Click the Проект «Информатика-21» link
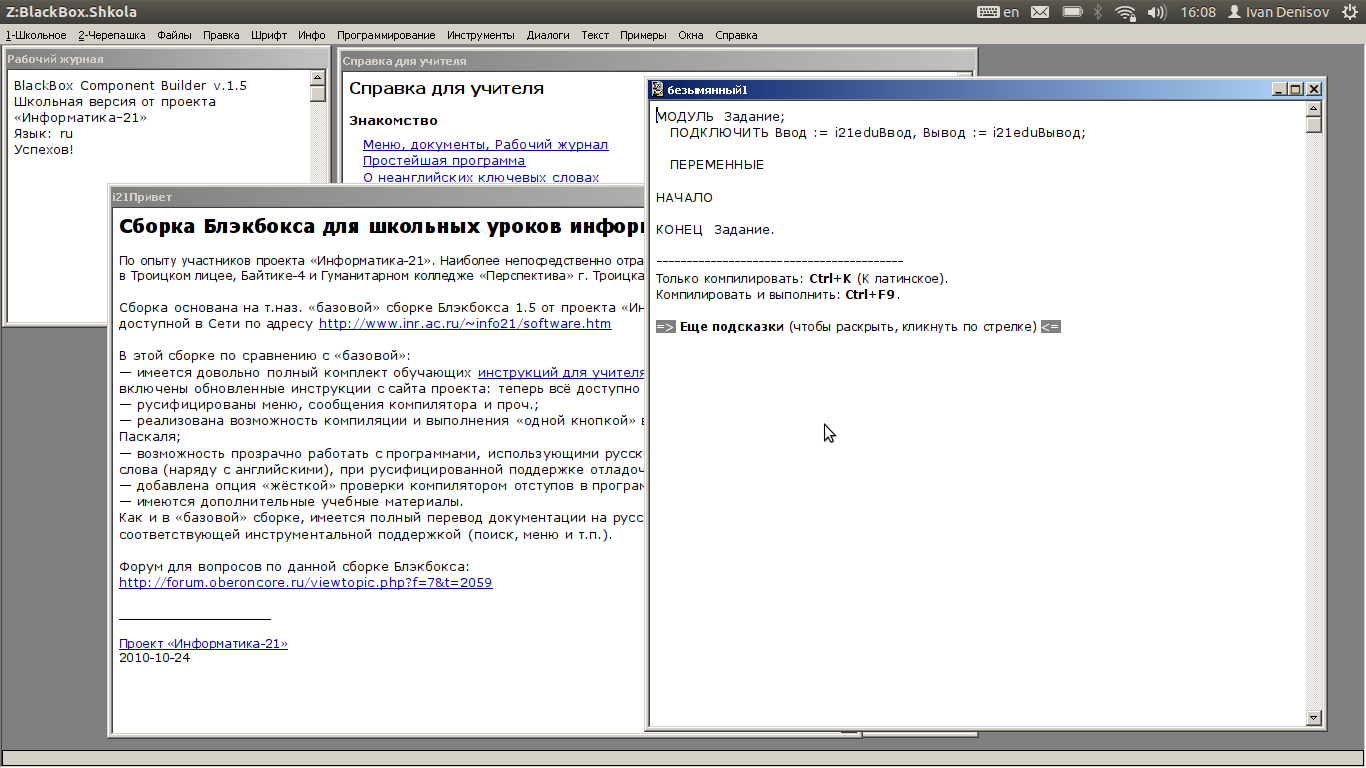 [x=203, y=644]
